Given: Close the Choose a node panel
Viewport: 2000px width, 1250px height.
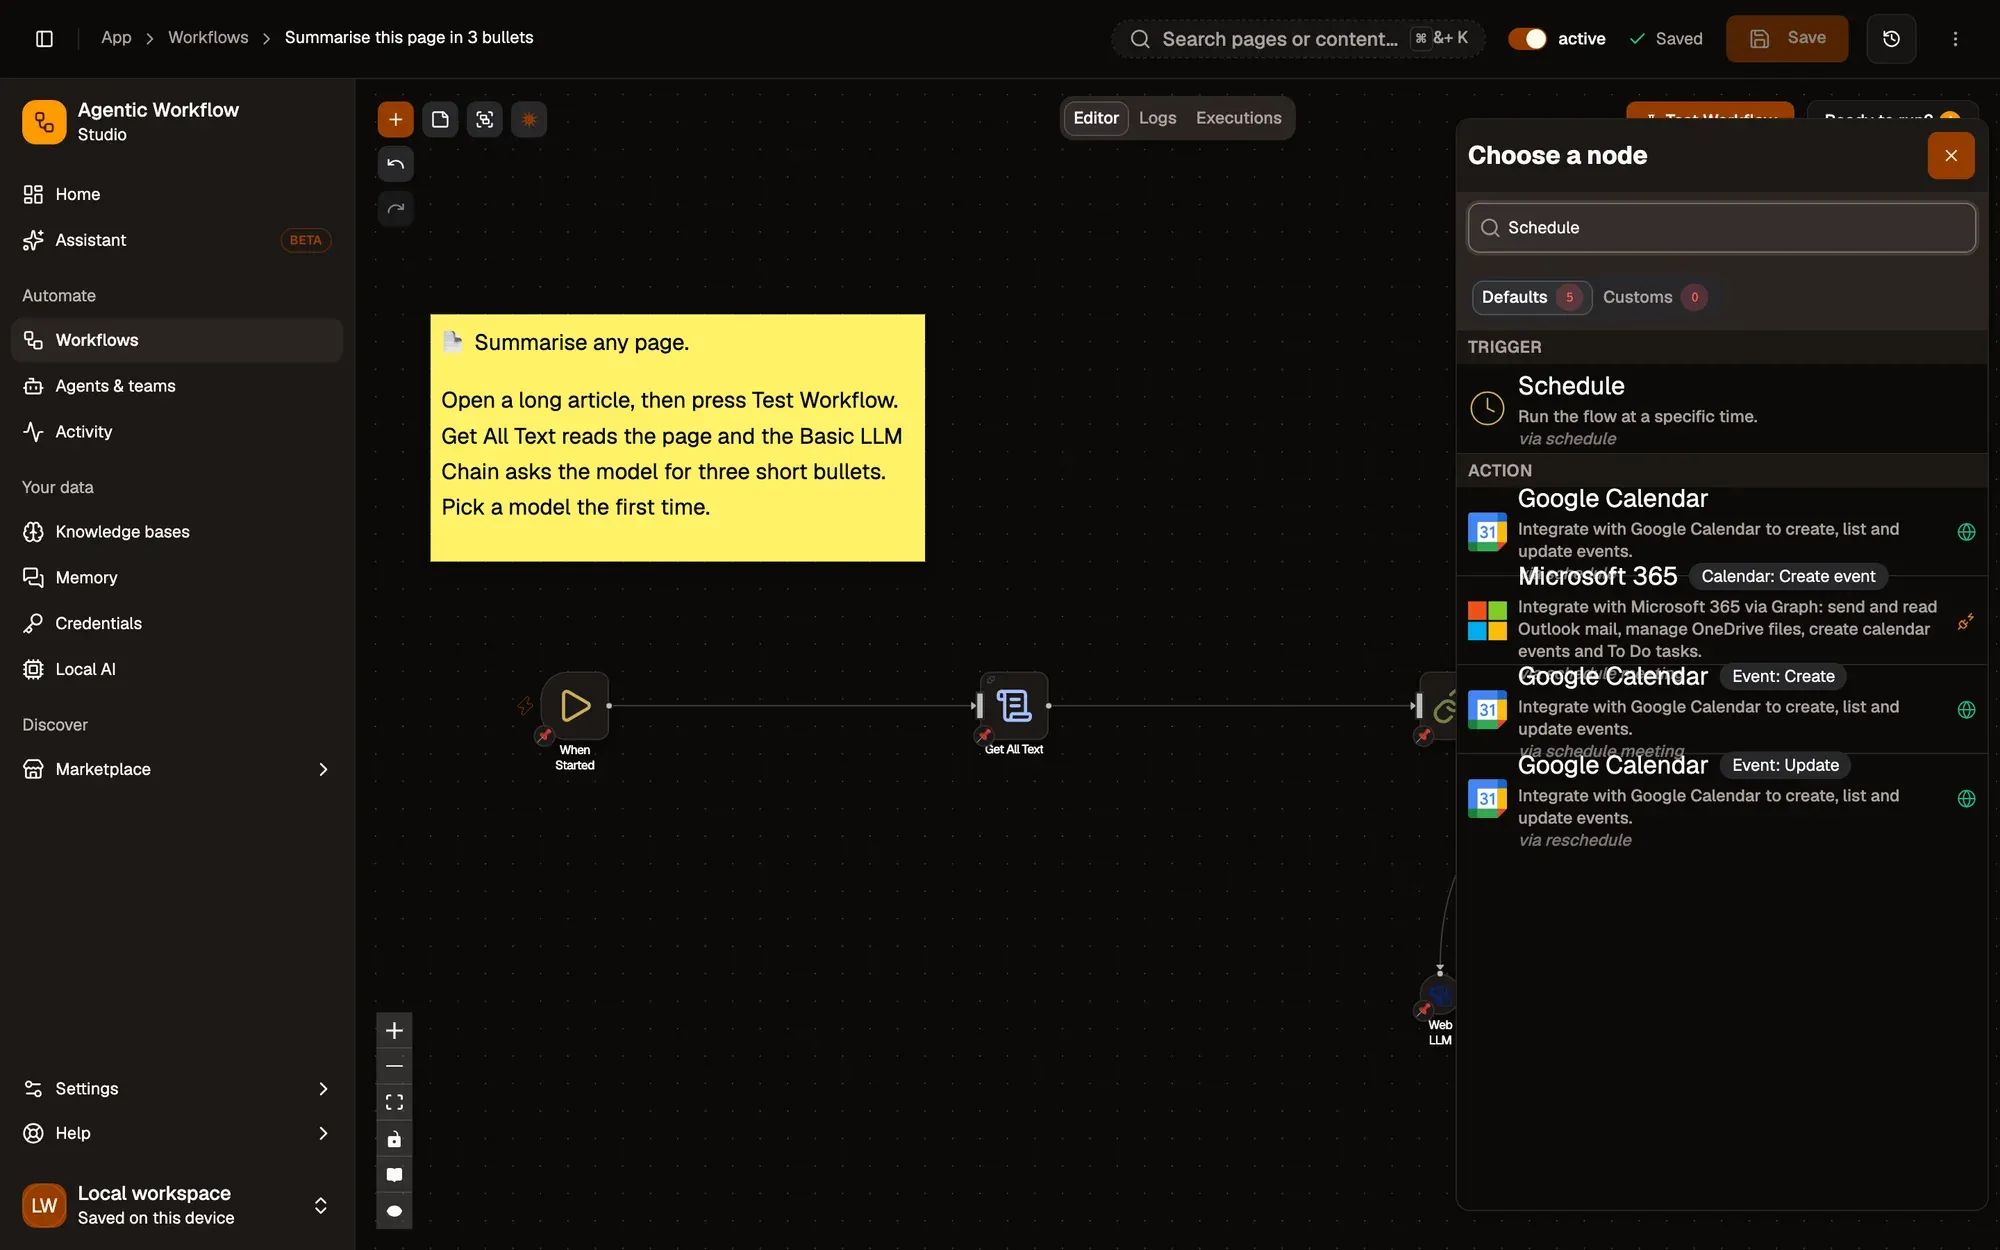Looking at the screenshot, I should [x=1951, y=156].
